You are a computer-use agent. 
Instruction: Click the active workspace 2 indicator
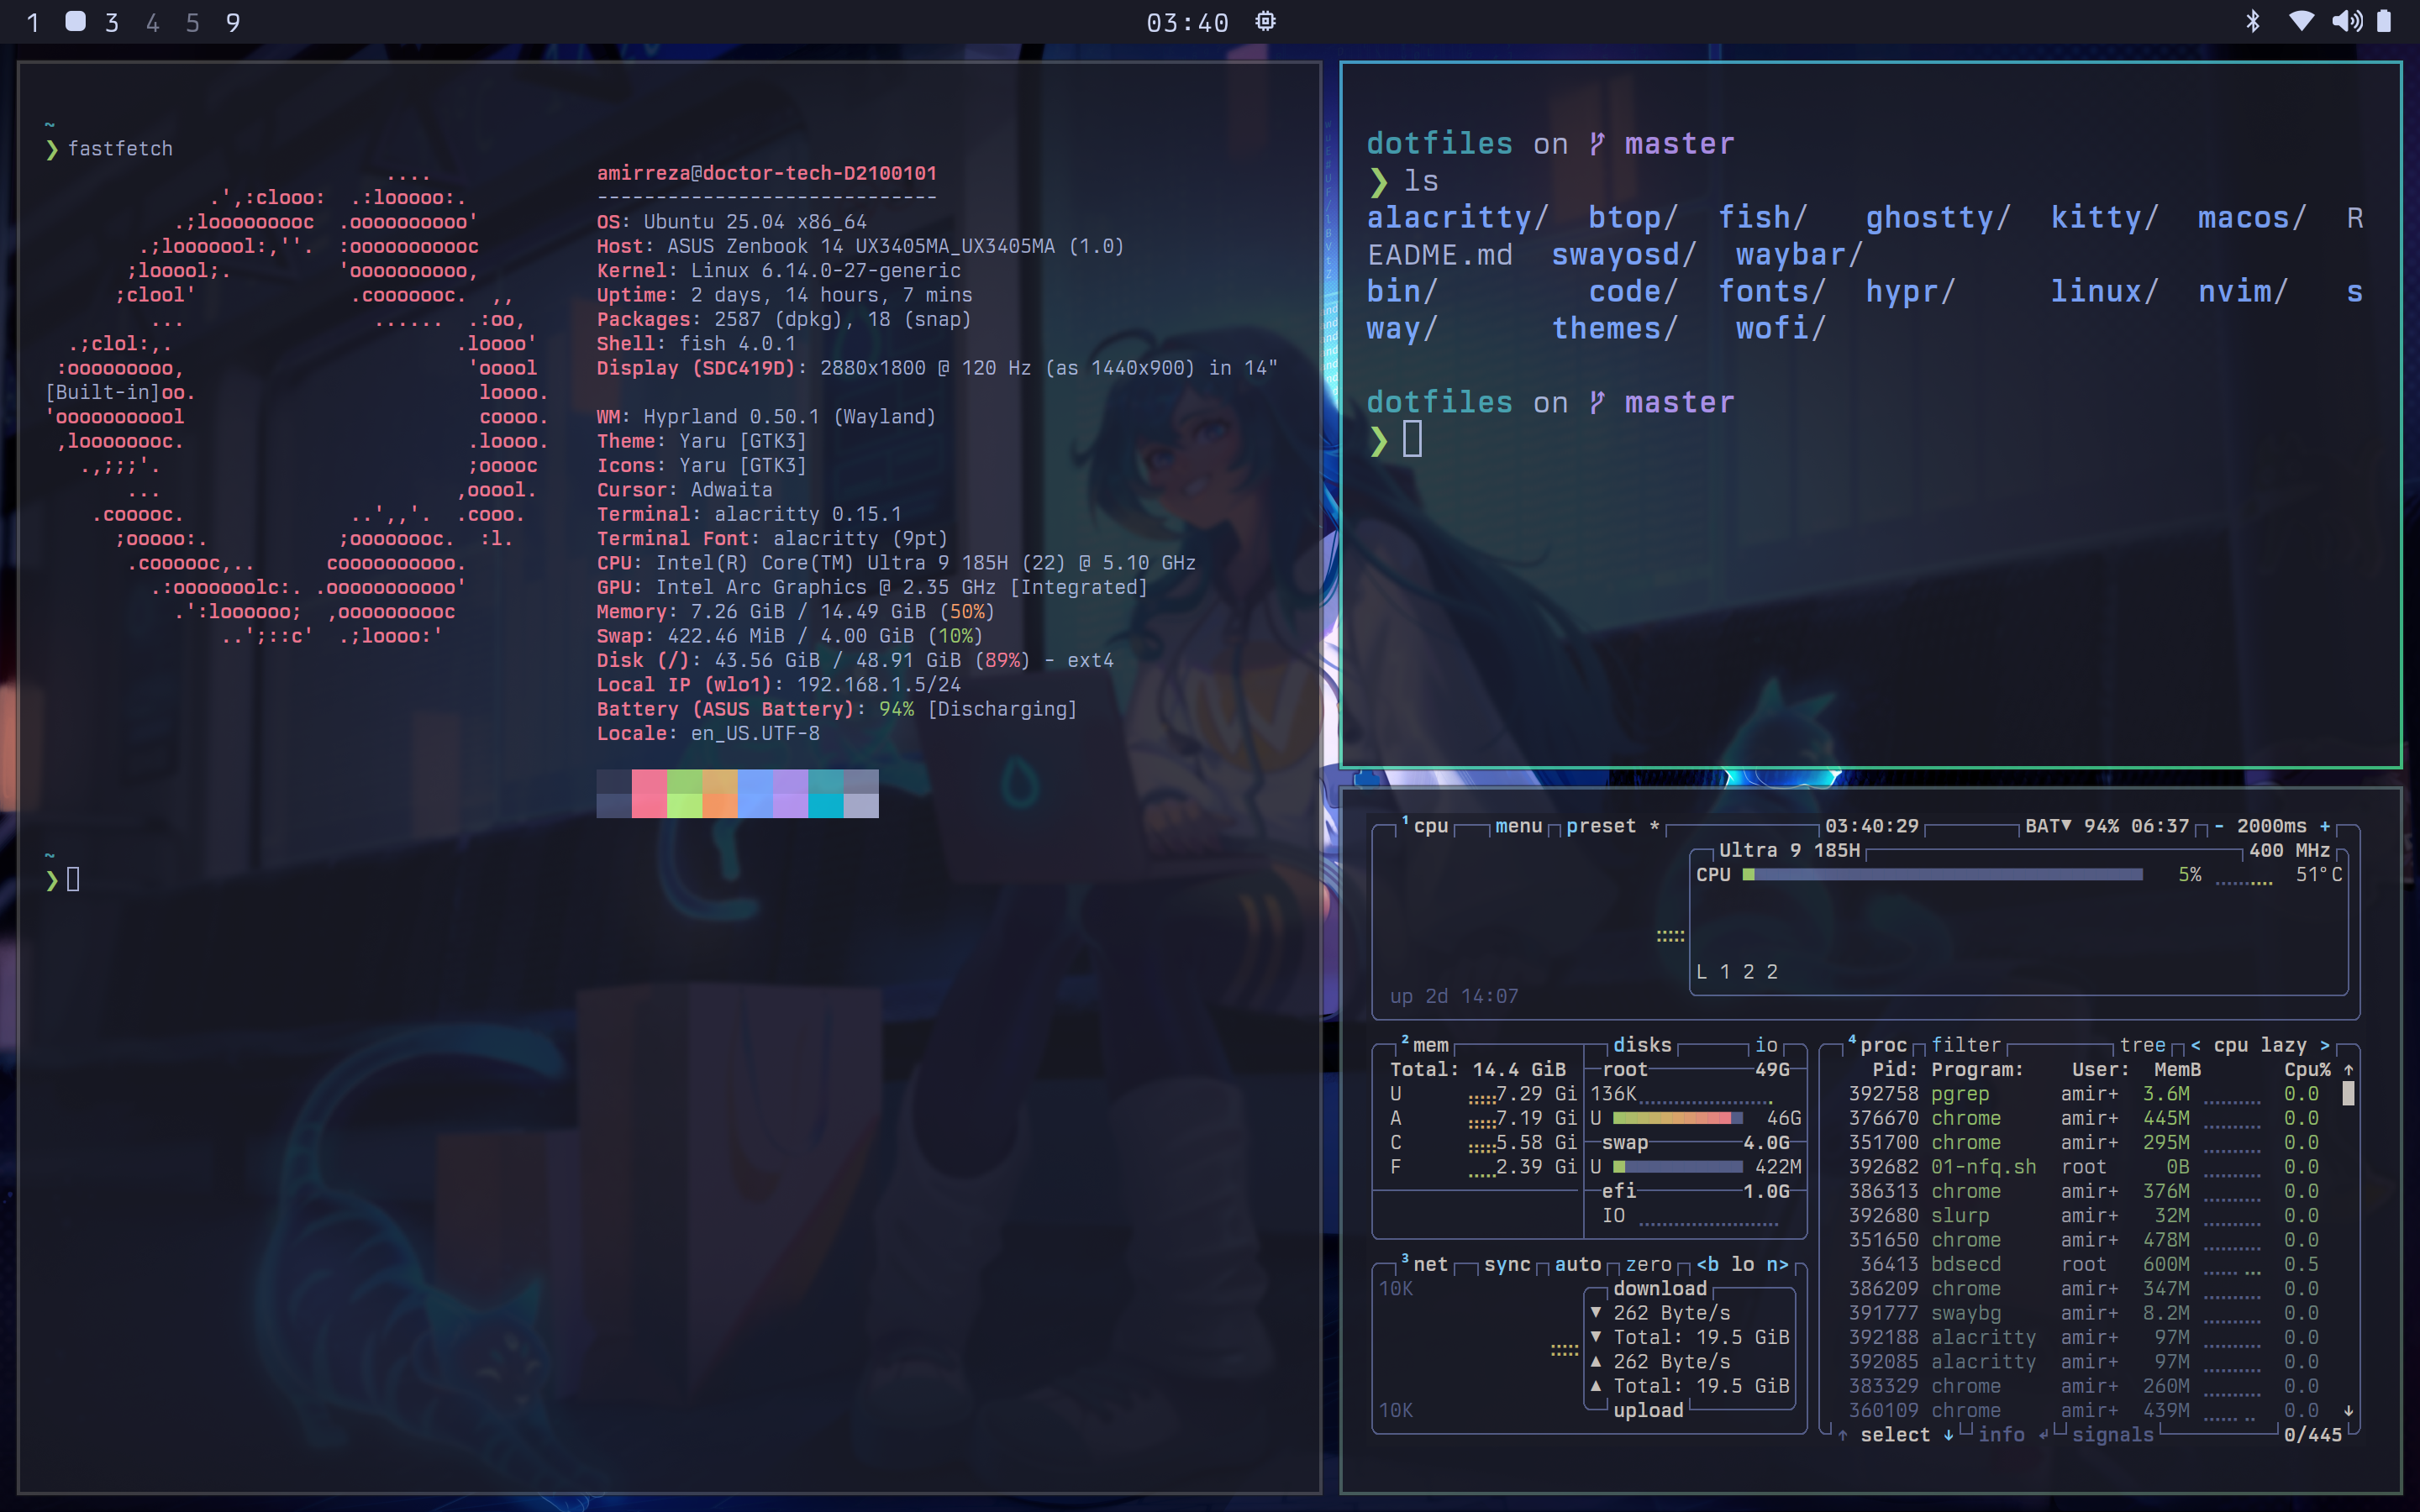[x=75, y=21]
